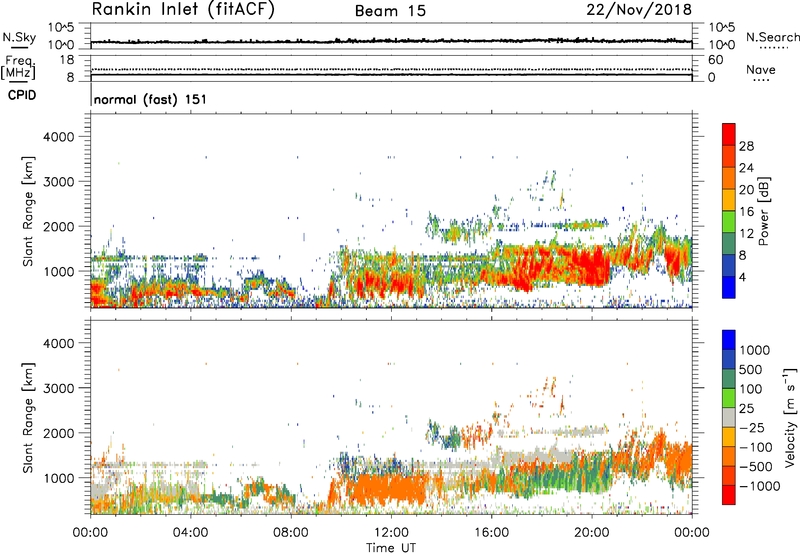Screen dimensions: 800x554
Task: Click the '100' label on the Velocity scale
Action: point(751,389)
